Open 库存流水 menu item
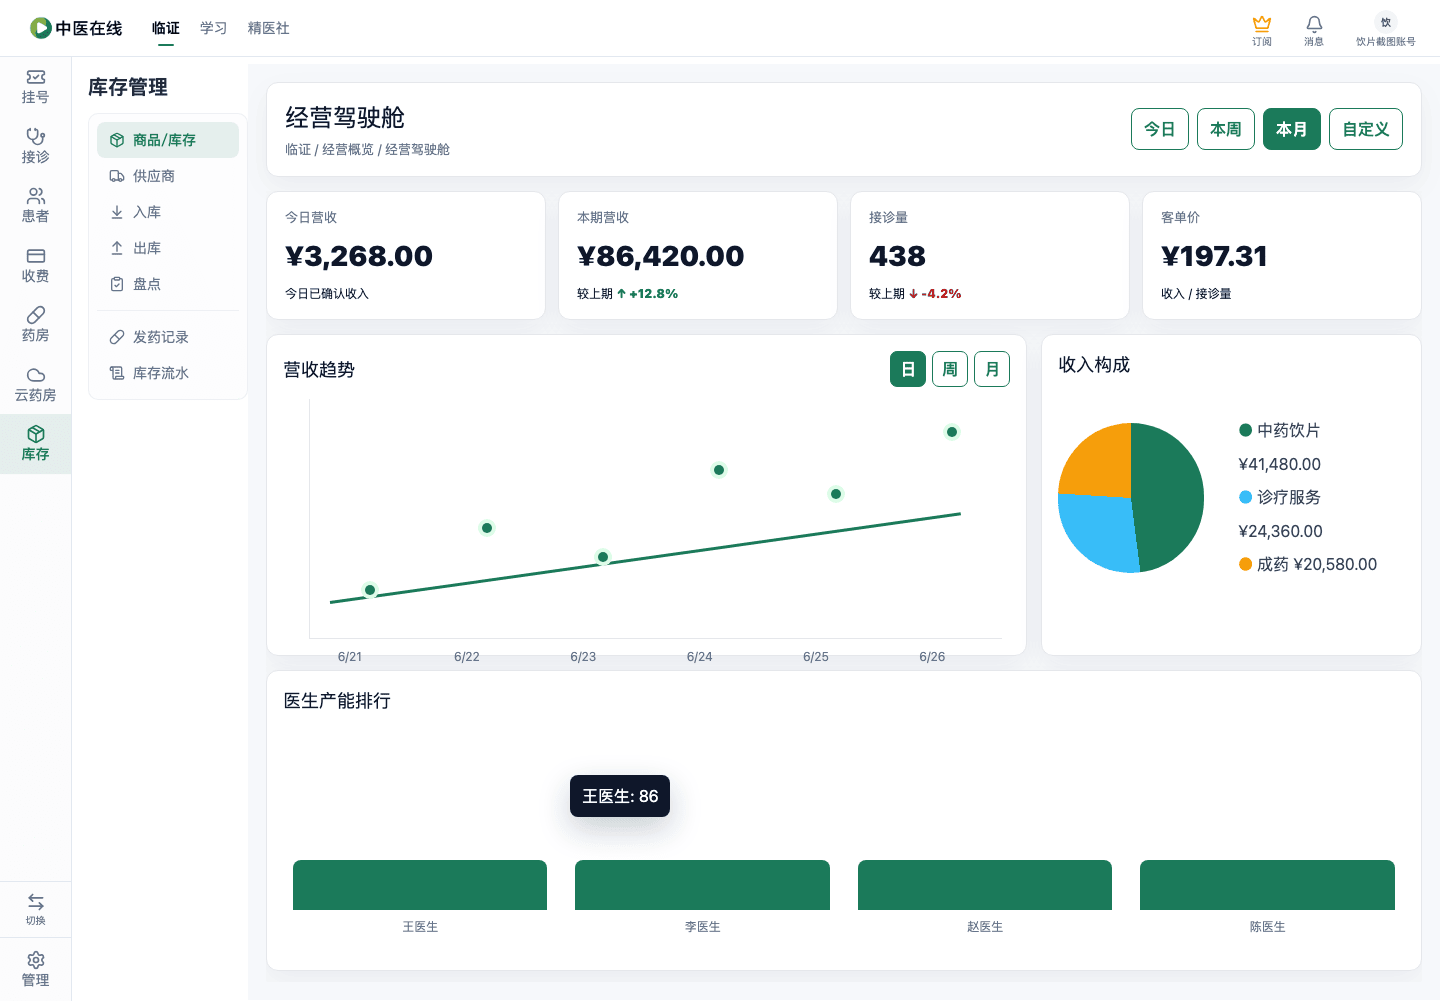Screen dimensions: 1440x1001 coord(168,373)
